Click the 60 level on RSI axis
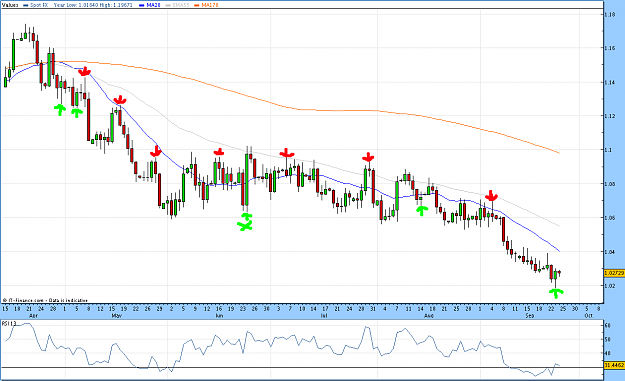The width and height of the screenshot is (625, 381). point(608,326)
